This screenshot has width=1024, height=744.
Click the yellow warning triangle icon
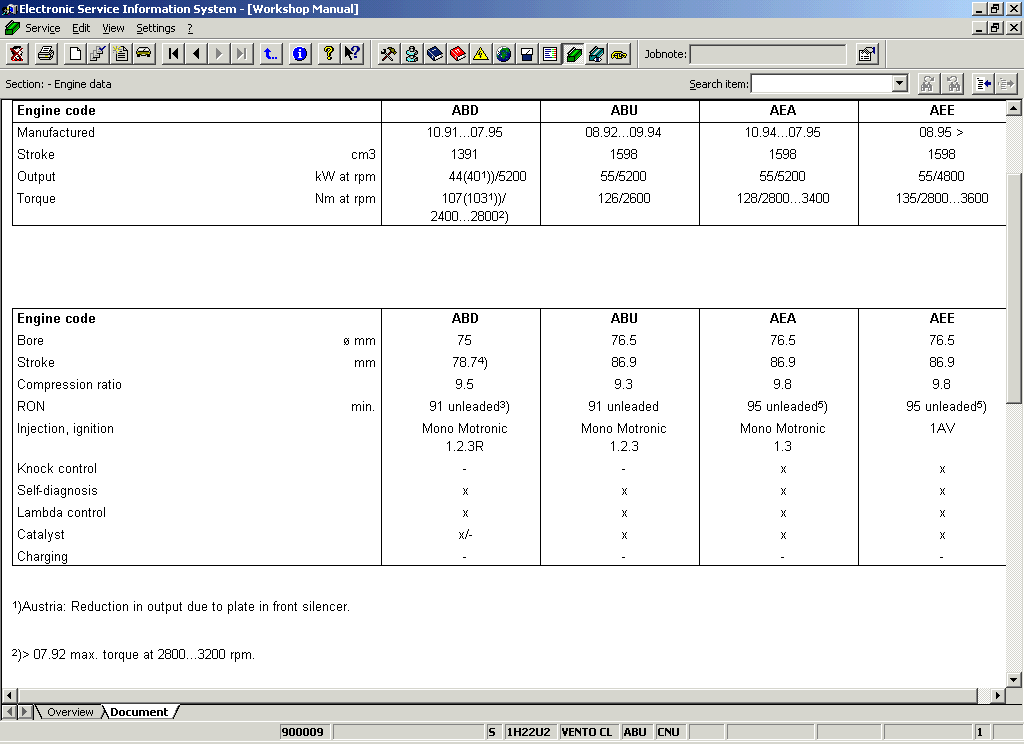(x=481, y=54)
